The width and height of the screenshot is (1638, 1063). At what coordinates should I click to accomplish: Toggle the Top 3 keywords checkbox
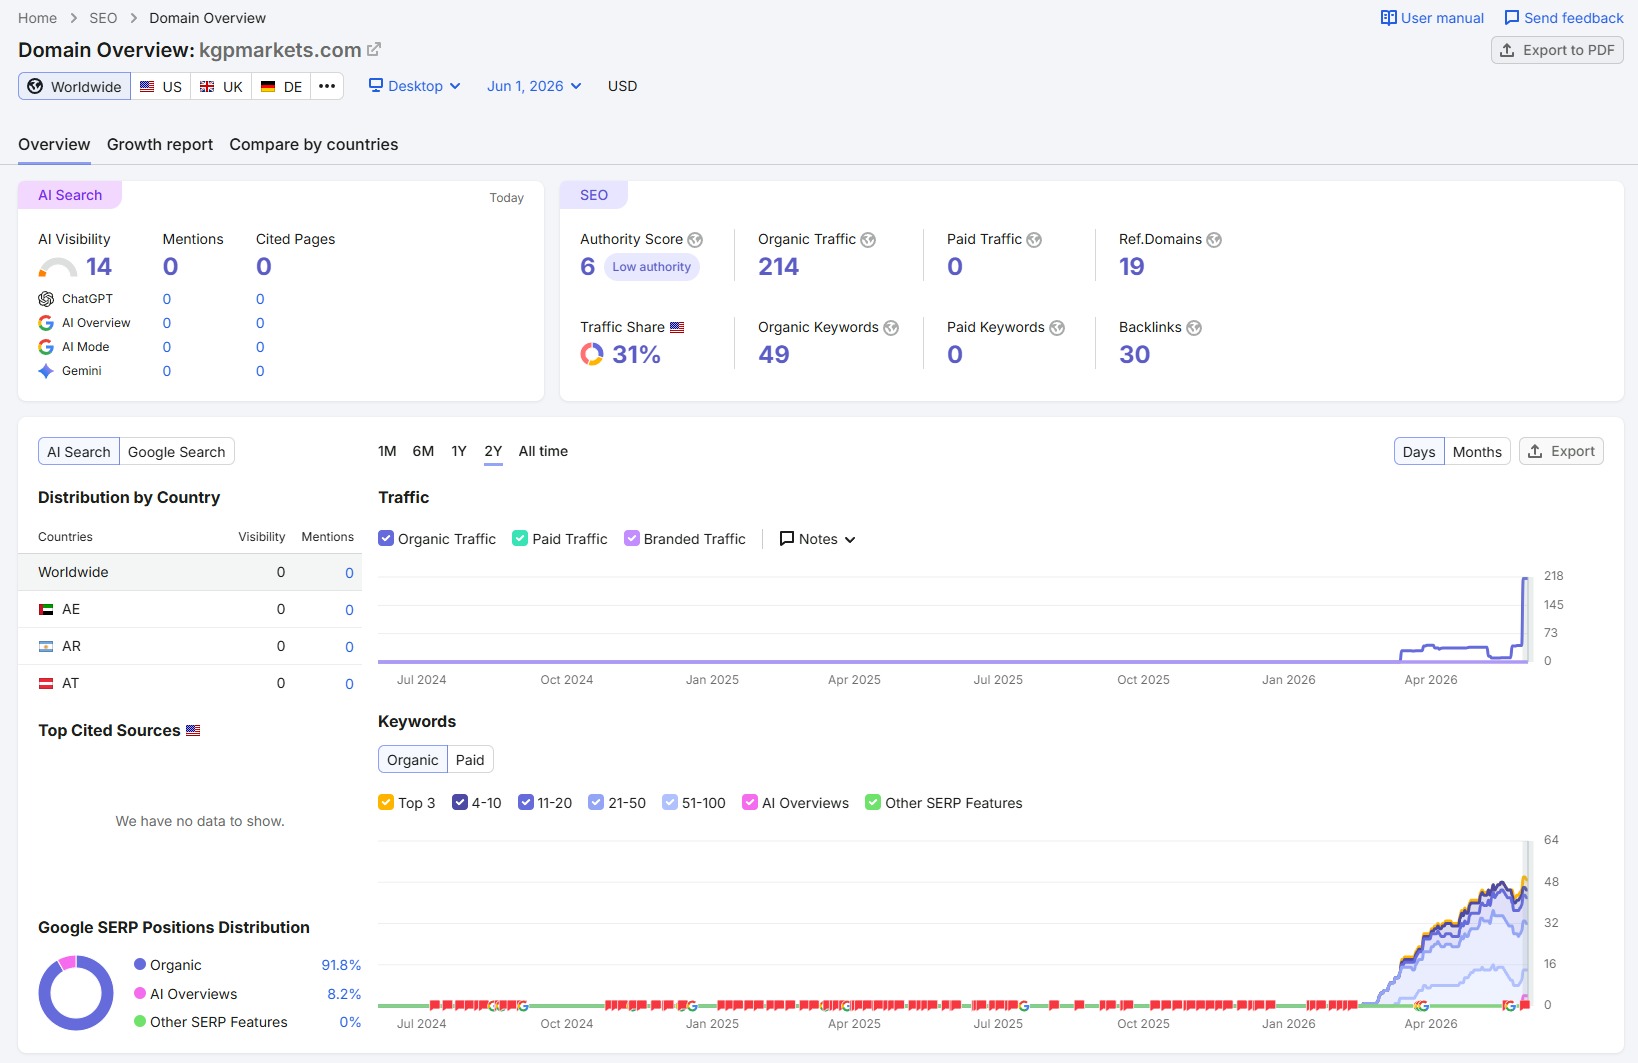(386, 802)
